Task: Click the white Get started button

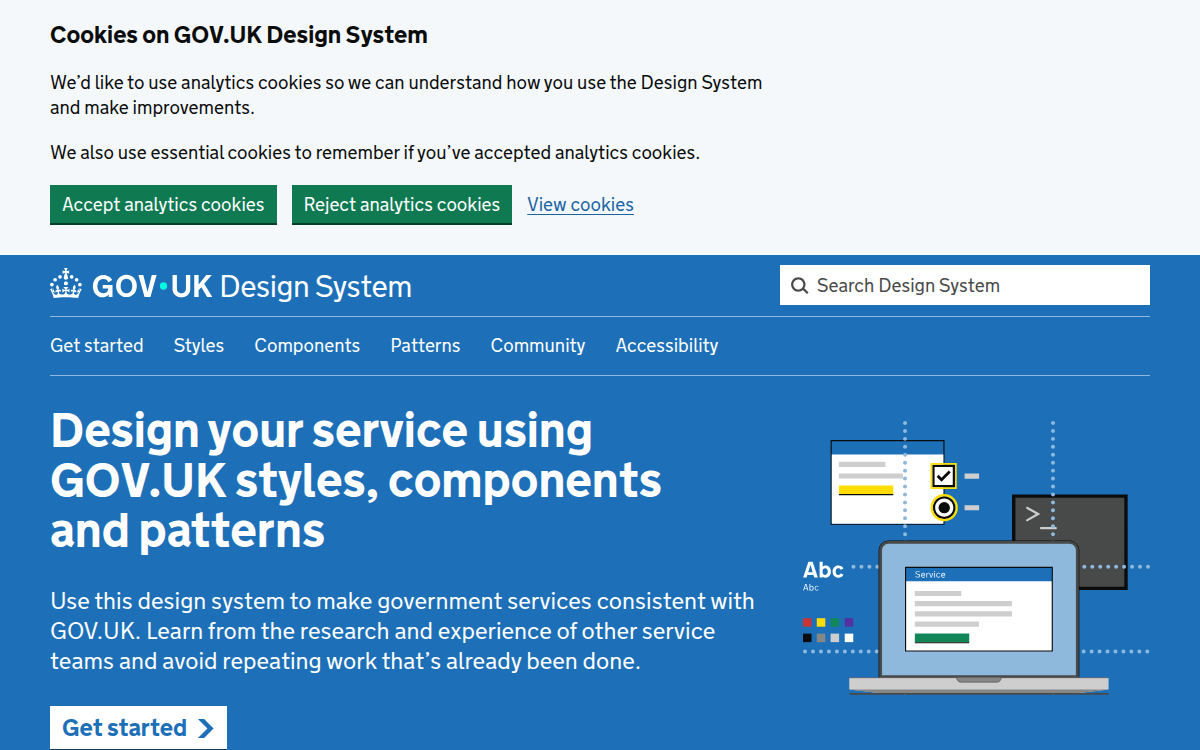Action: point(138,727)
